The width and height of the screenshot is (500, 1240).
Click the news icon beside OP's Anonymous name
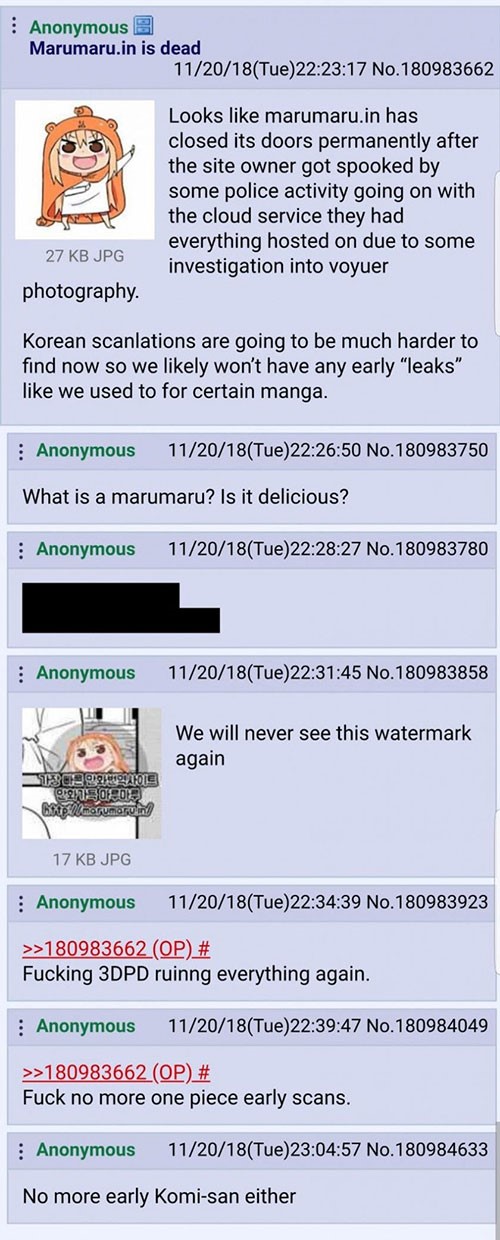(144, 27)
